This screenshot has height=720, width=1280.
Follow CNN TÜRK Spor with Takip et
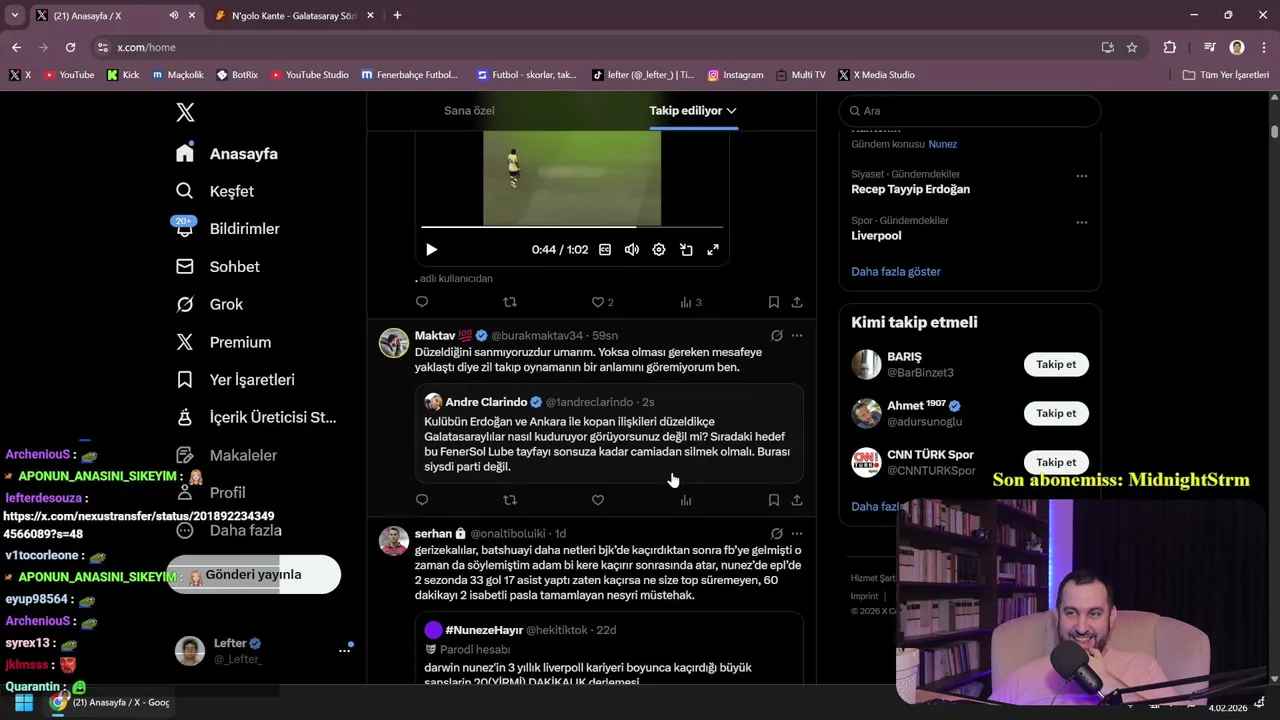pyautogui.click(x=1056, y=463)
